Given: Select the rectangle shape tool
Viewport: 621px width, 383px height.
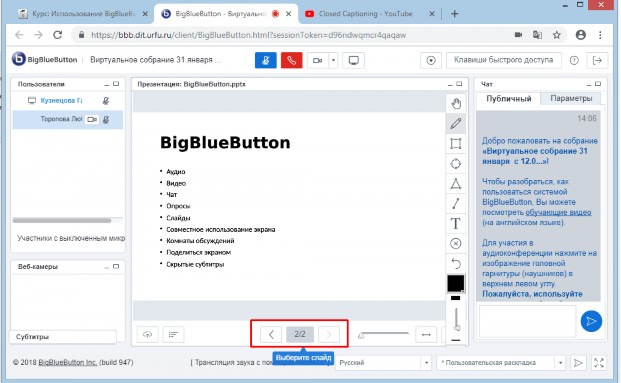Looking at the screenshot, I should (x=456, y=143).
